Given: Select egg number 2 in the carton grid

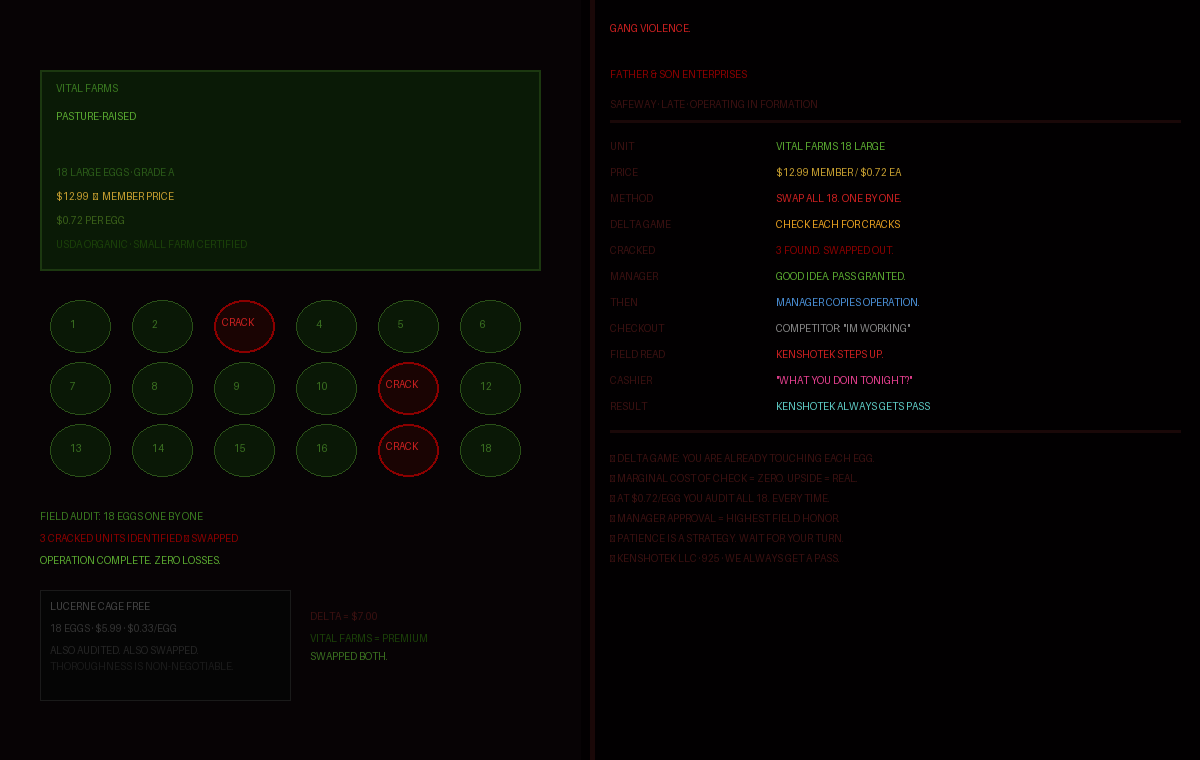Looking at the screenshot, I should click(162, 326).
